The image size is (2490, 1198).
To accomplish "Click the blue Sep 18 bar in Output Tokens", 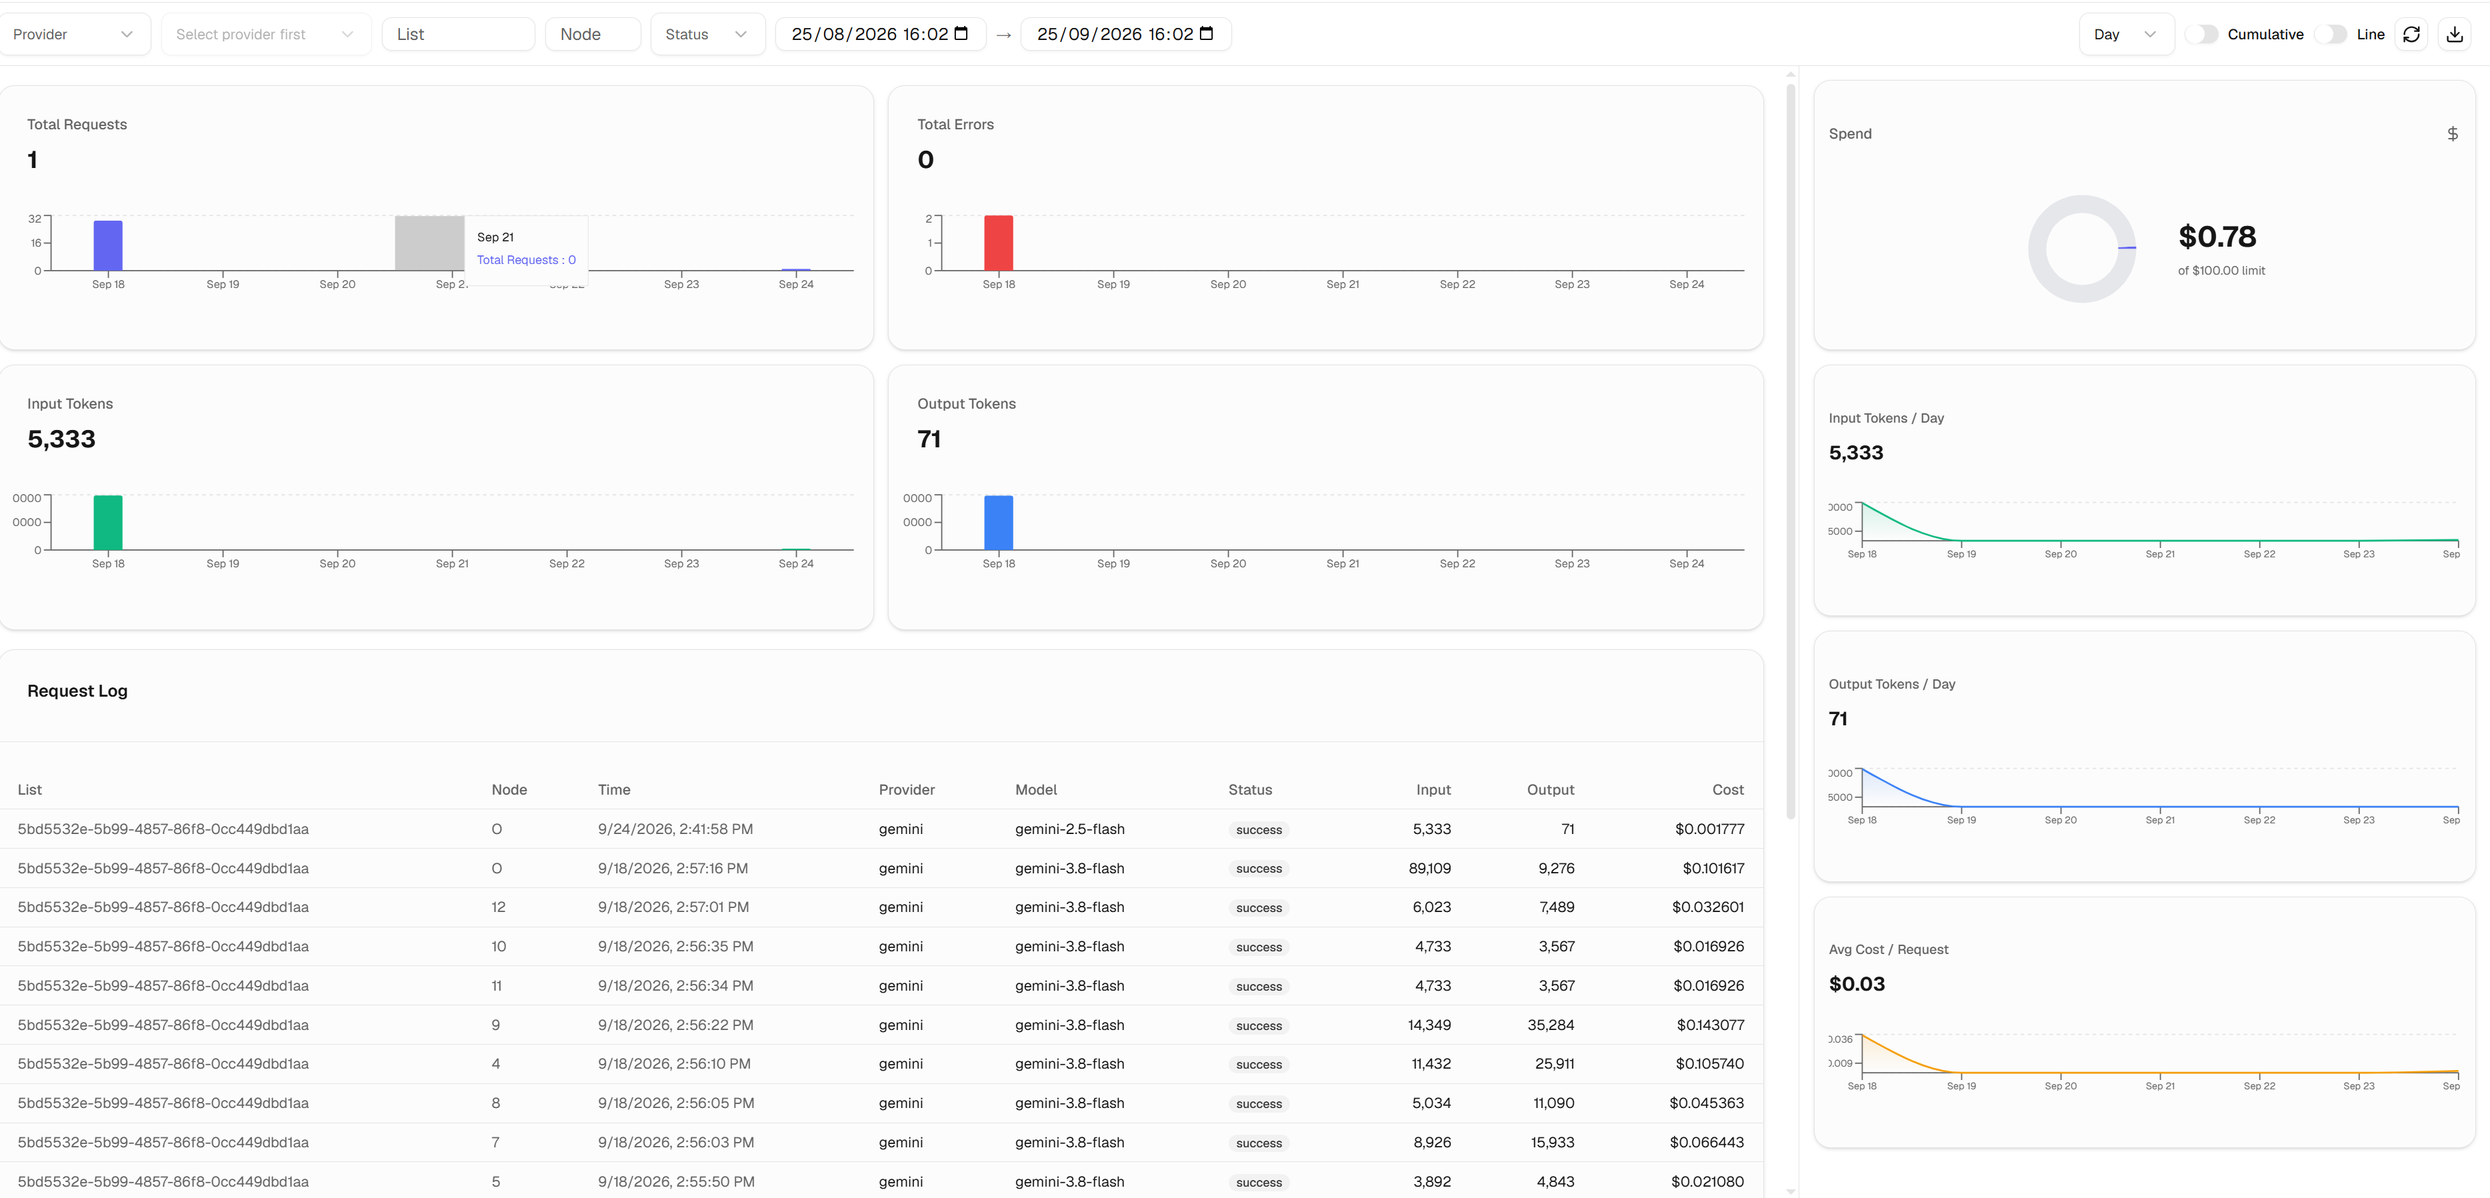I will point(998,522).
